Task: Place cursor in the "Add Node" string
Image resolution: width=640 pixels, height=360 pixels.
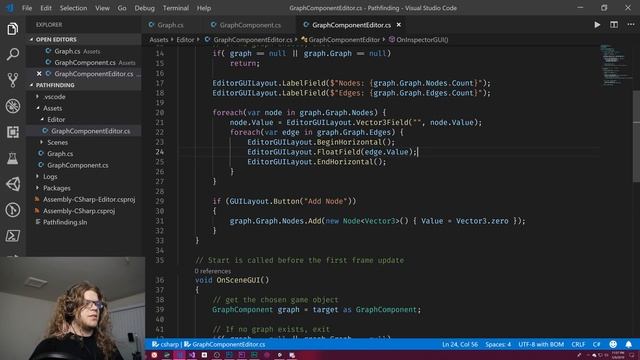Action: click(x=325, y=201)
